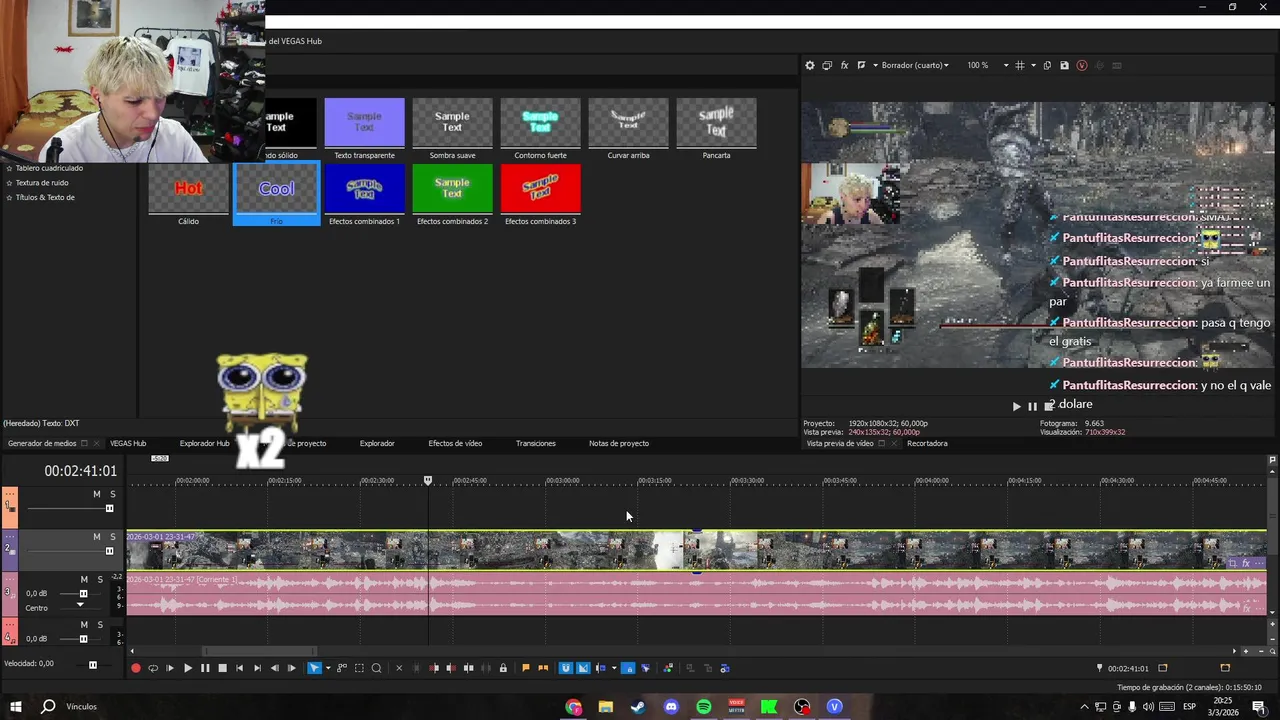Copy snapshot to clipboard icon

pyautogui.click(x=1047, y=65)
